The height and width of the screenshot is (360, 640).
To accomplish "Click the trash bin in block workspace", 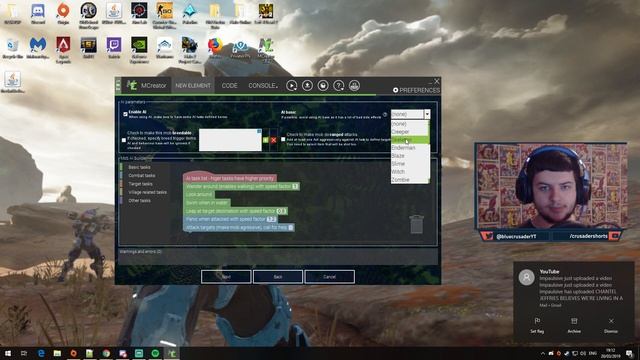I will click(416, 224).
